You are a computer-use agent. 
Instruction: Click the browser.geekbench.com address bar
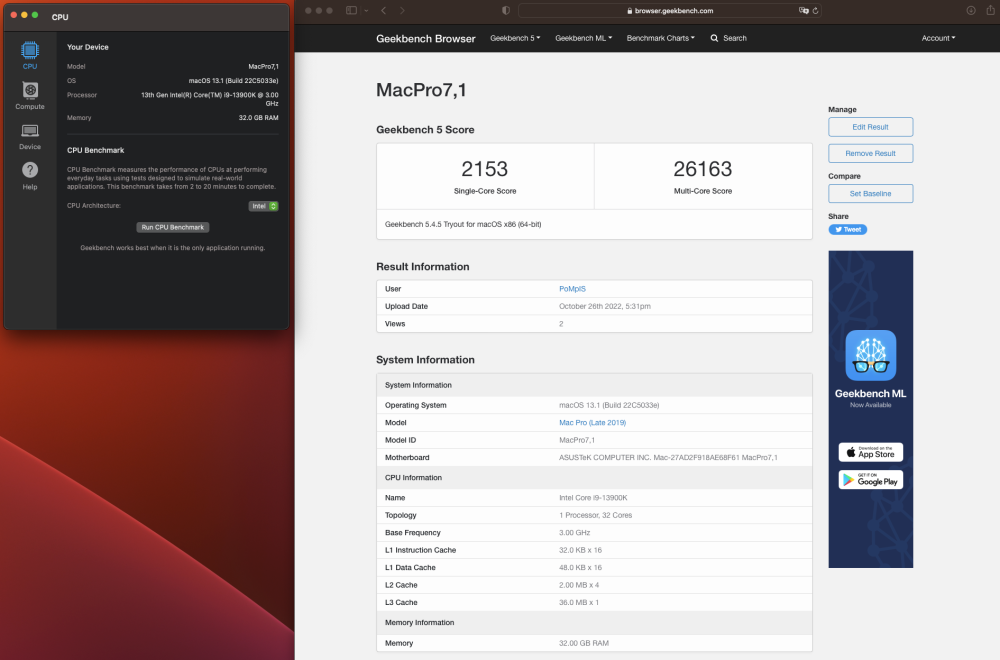click(670, 10)
